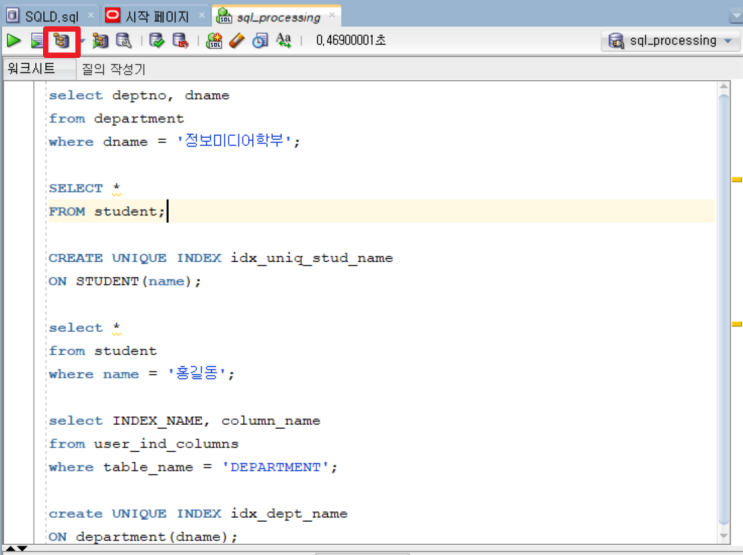This screenshot has width=743, height=555.
Task: Click 'select INDEX_NAME, column_name' line
Action: pyautogui.click(x=184, y=421)
